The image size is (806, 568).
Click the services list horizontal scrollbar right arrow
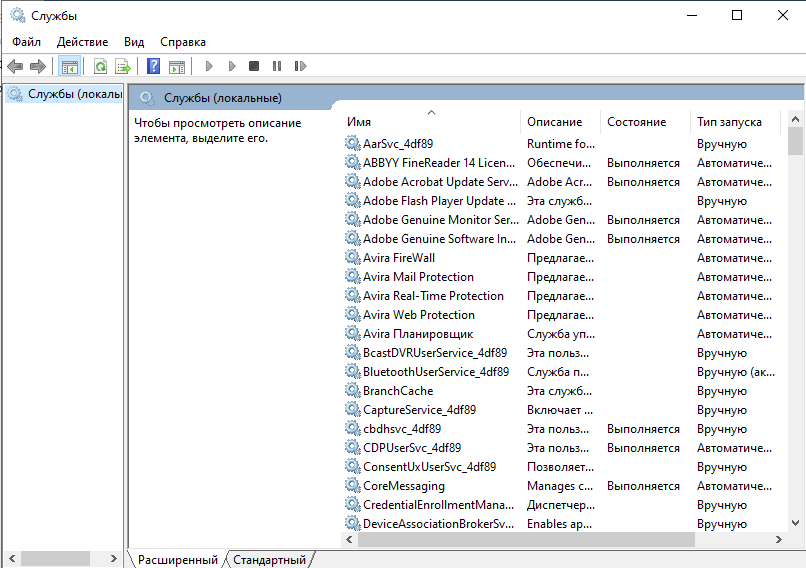(x=779, y=539)
